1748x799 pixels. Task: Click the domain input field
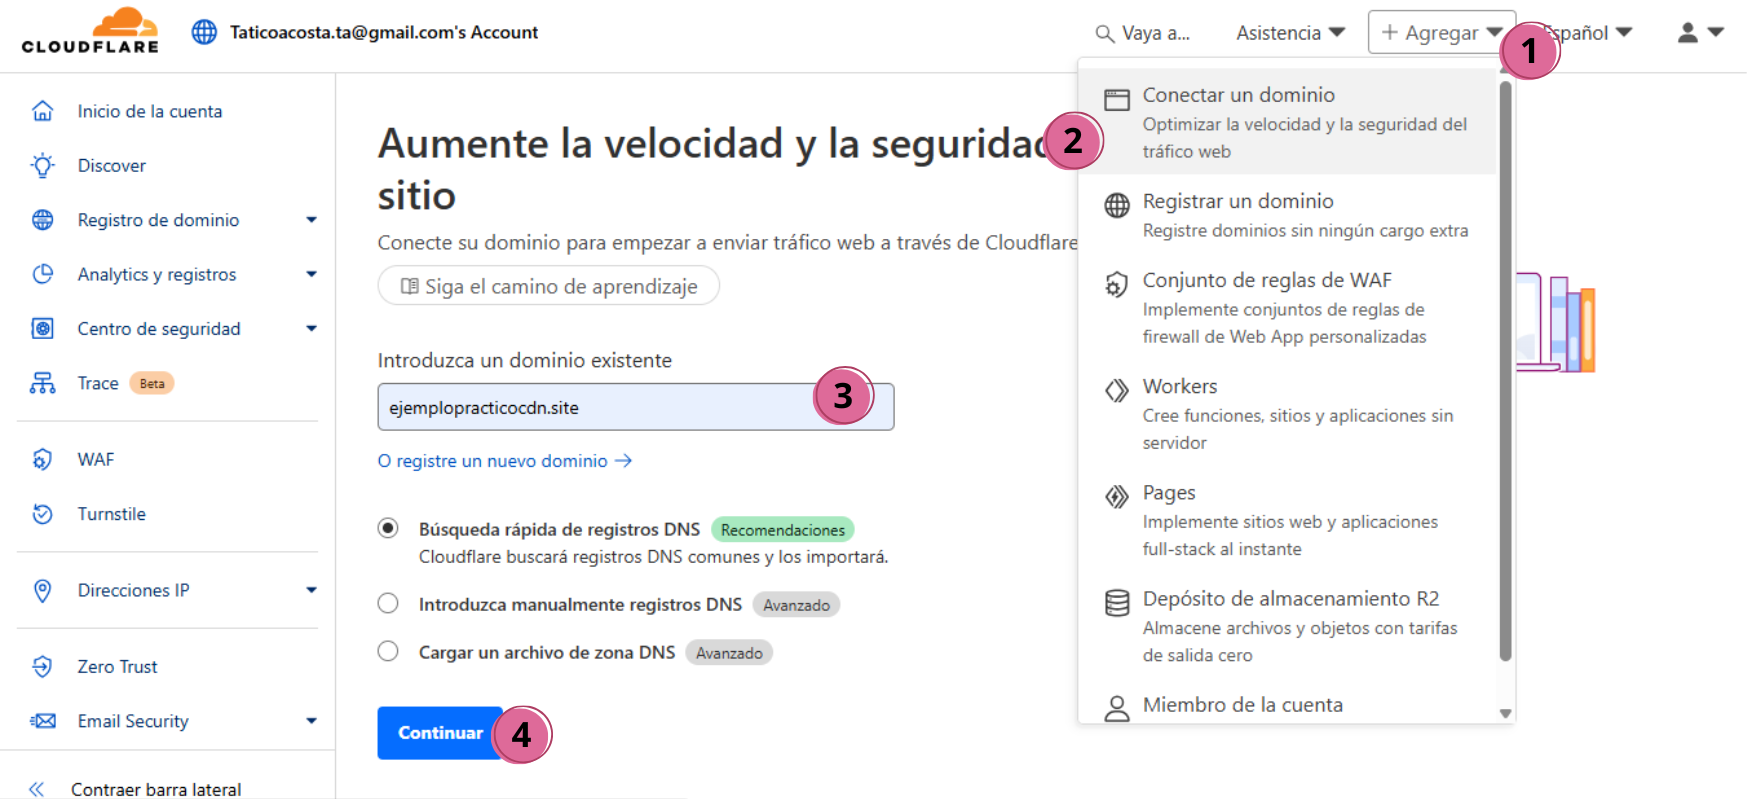[x=635, y=407]
